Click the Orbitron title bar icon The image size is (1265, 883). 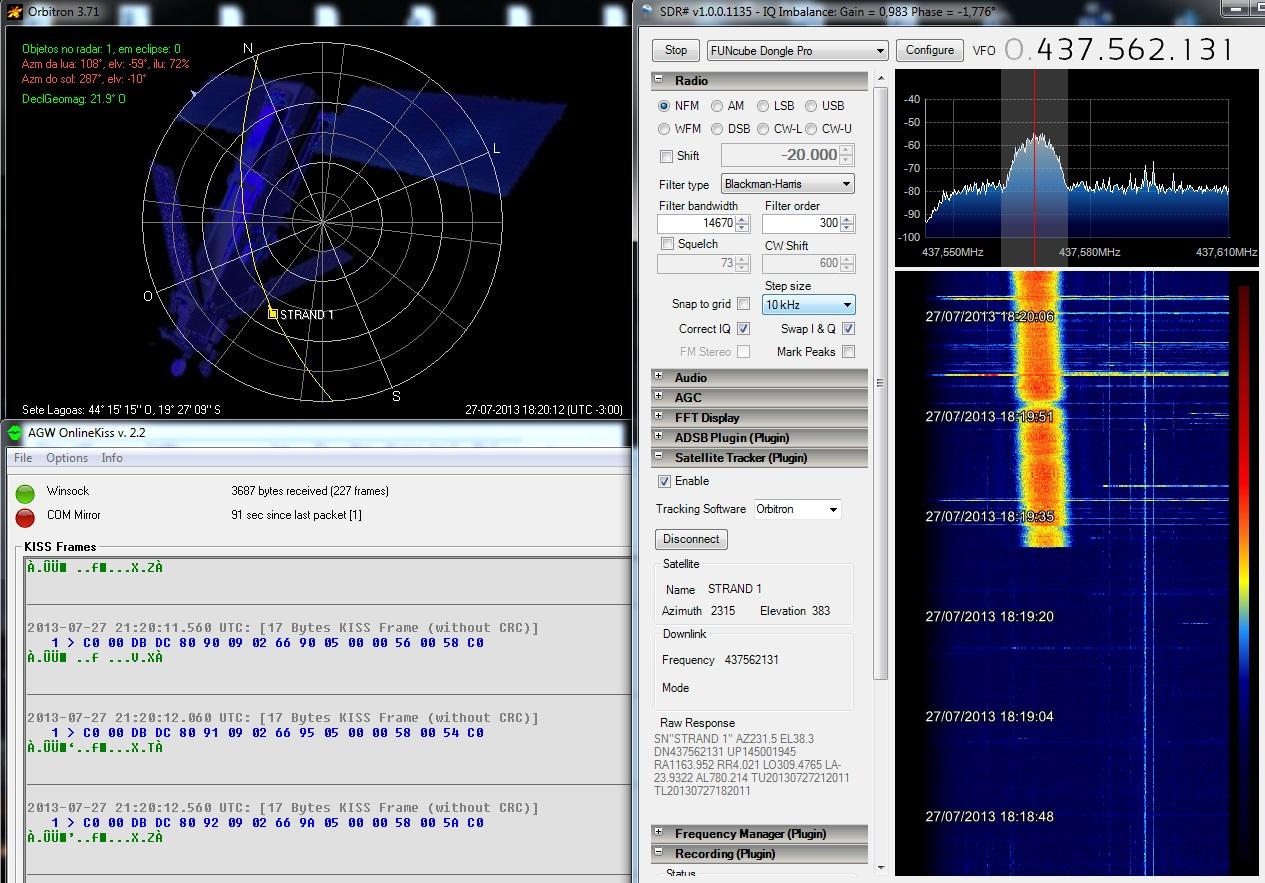(x=13, y=11)
